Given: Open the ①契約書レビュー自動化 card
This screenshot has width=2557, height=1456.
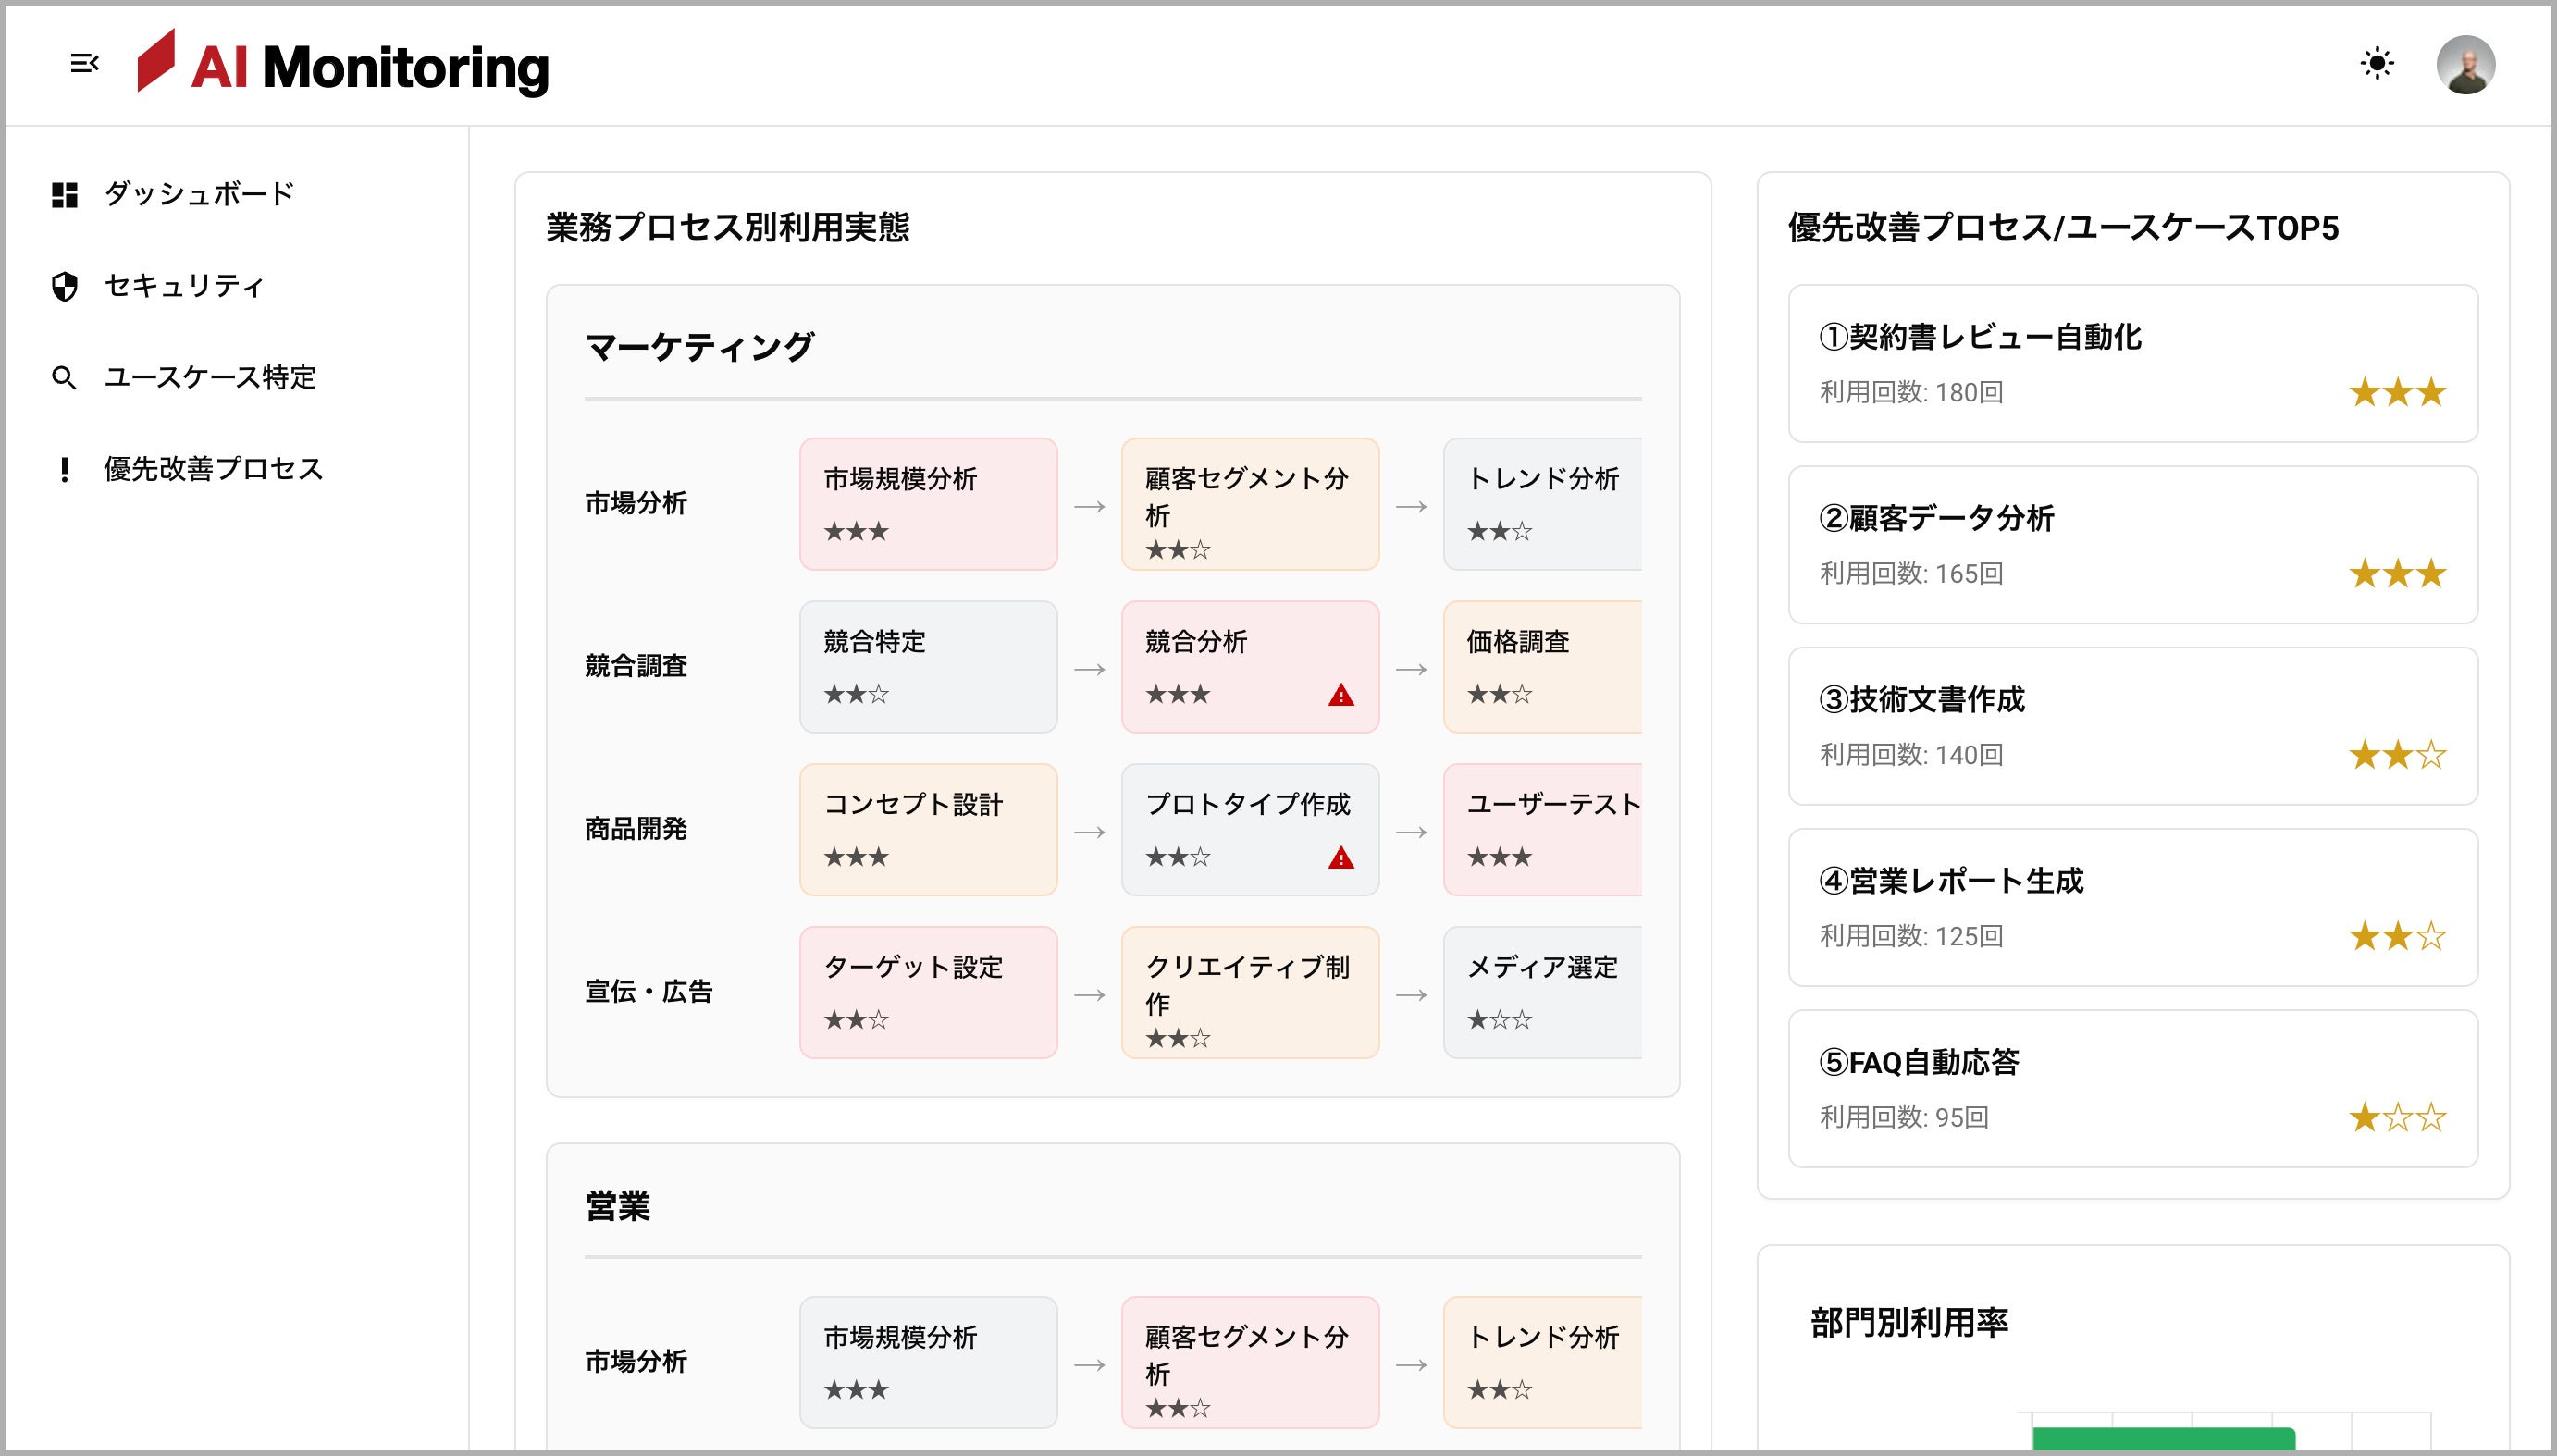Looking at the screenshot, I should pyautogui.click(x=2132, y=363).
